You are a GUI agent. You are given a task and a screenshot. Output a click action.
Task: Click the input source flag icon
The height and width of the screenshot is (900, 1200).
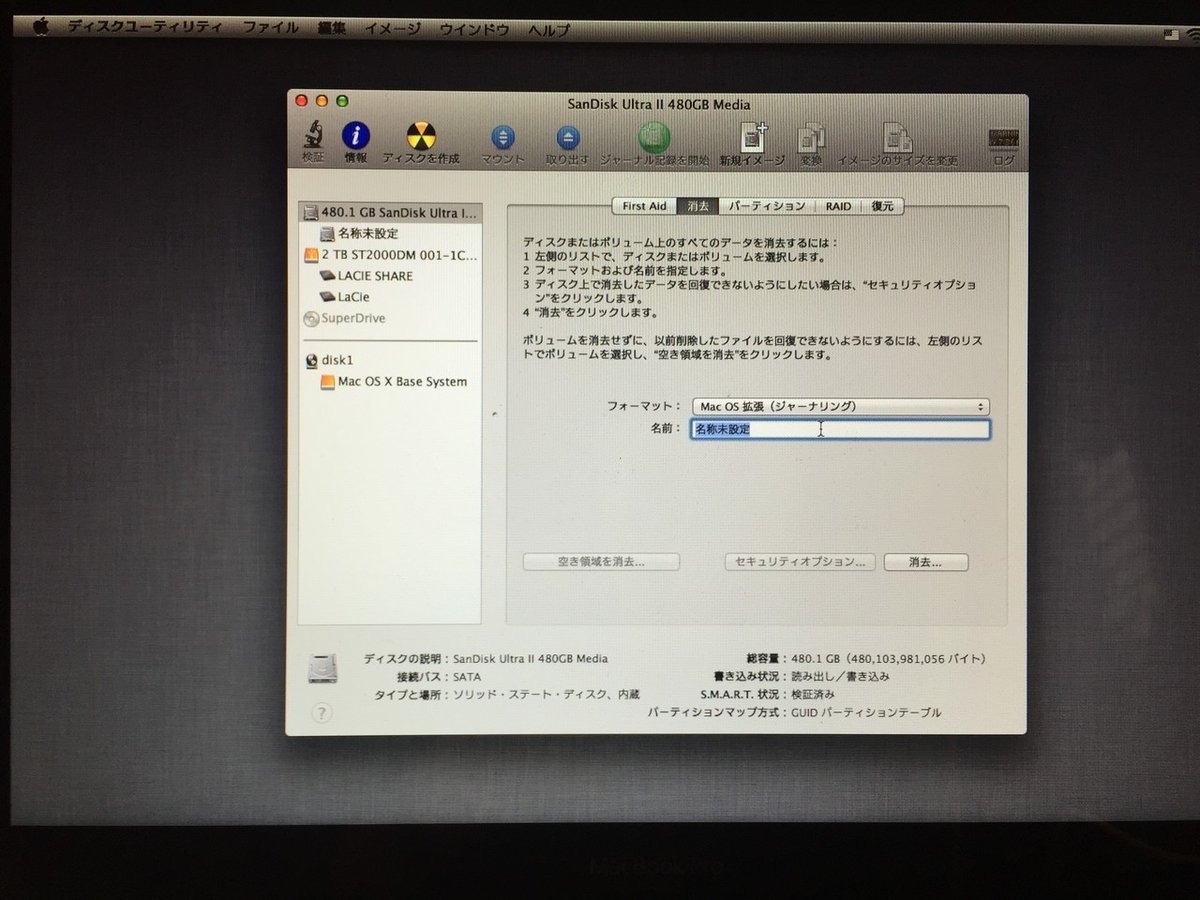(x=1169, y=34)
